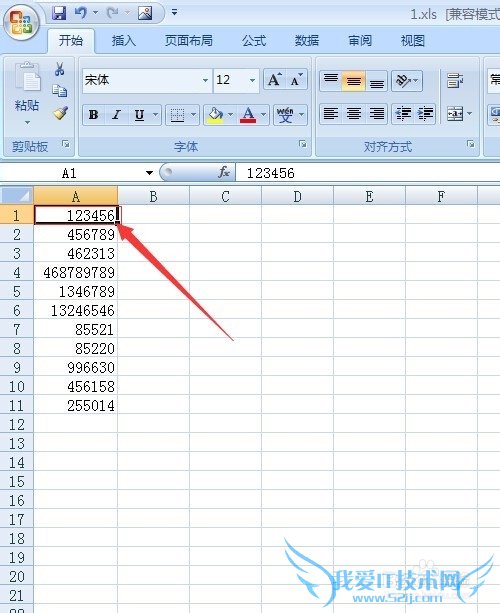This screenshot has width=500, height=613.
Task: Set top vertical alignment
Action: (x=331, y=81)
